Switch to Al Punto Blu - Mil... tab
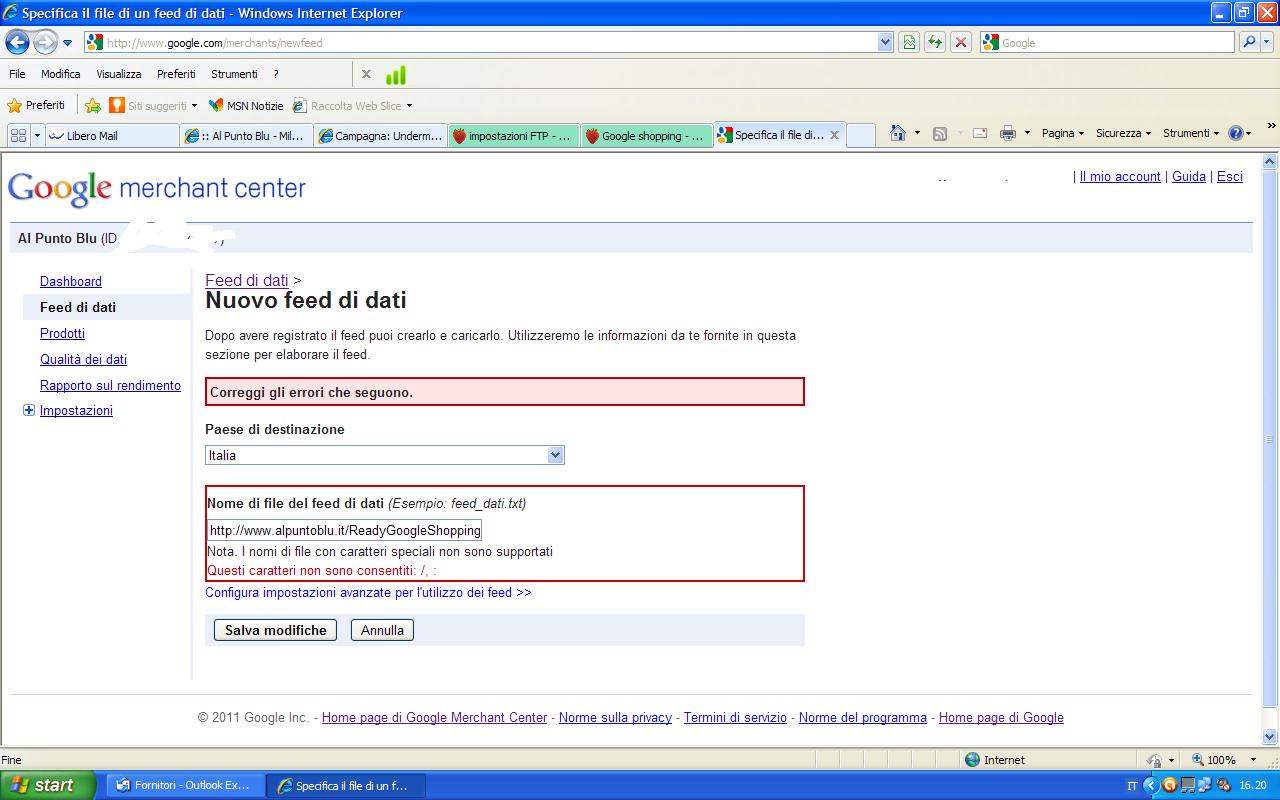The height and width of the screenshot is (800, 1280). coord(247,136)
